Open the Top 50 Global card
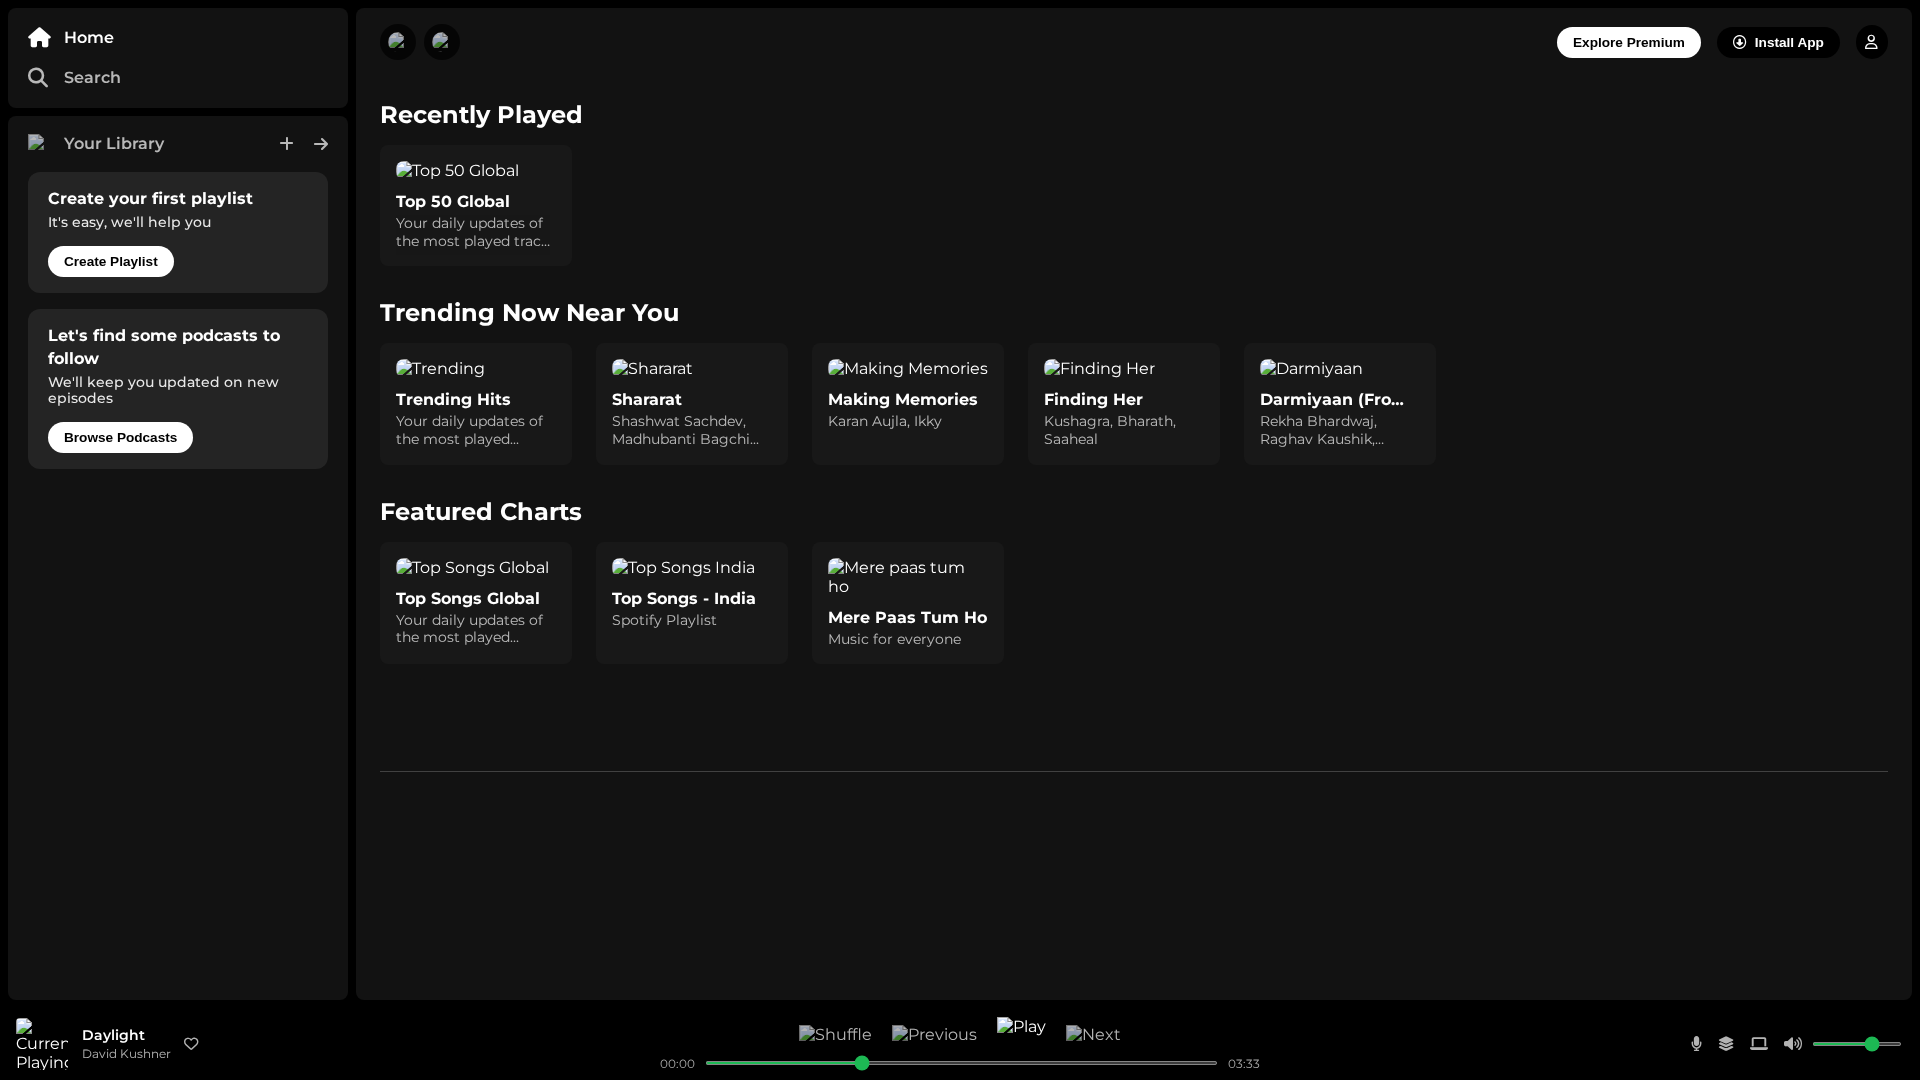Viewport: 1920px width, 1080px height. [476, 205]
